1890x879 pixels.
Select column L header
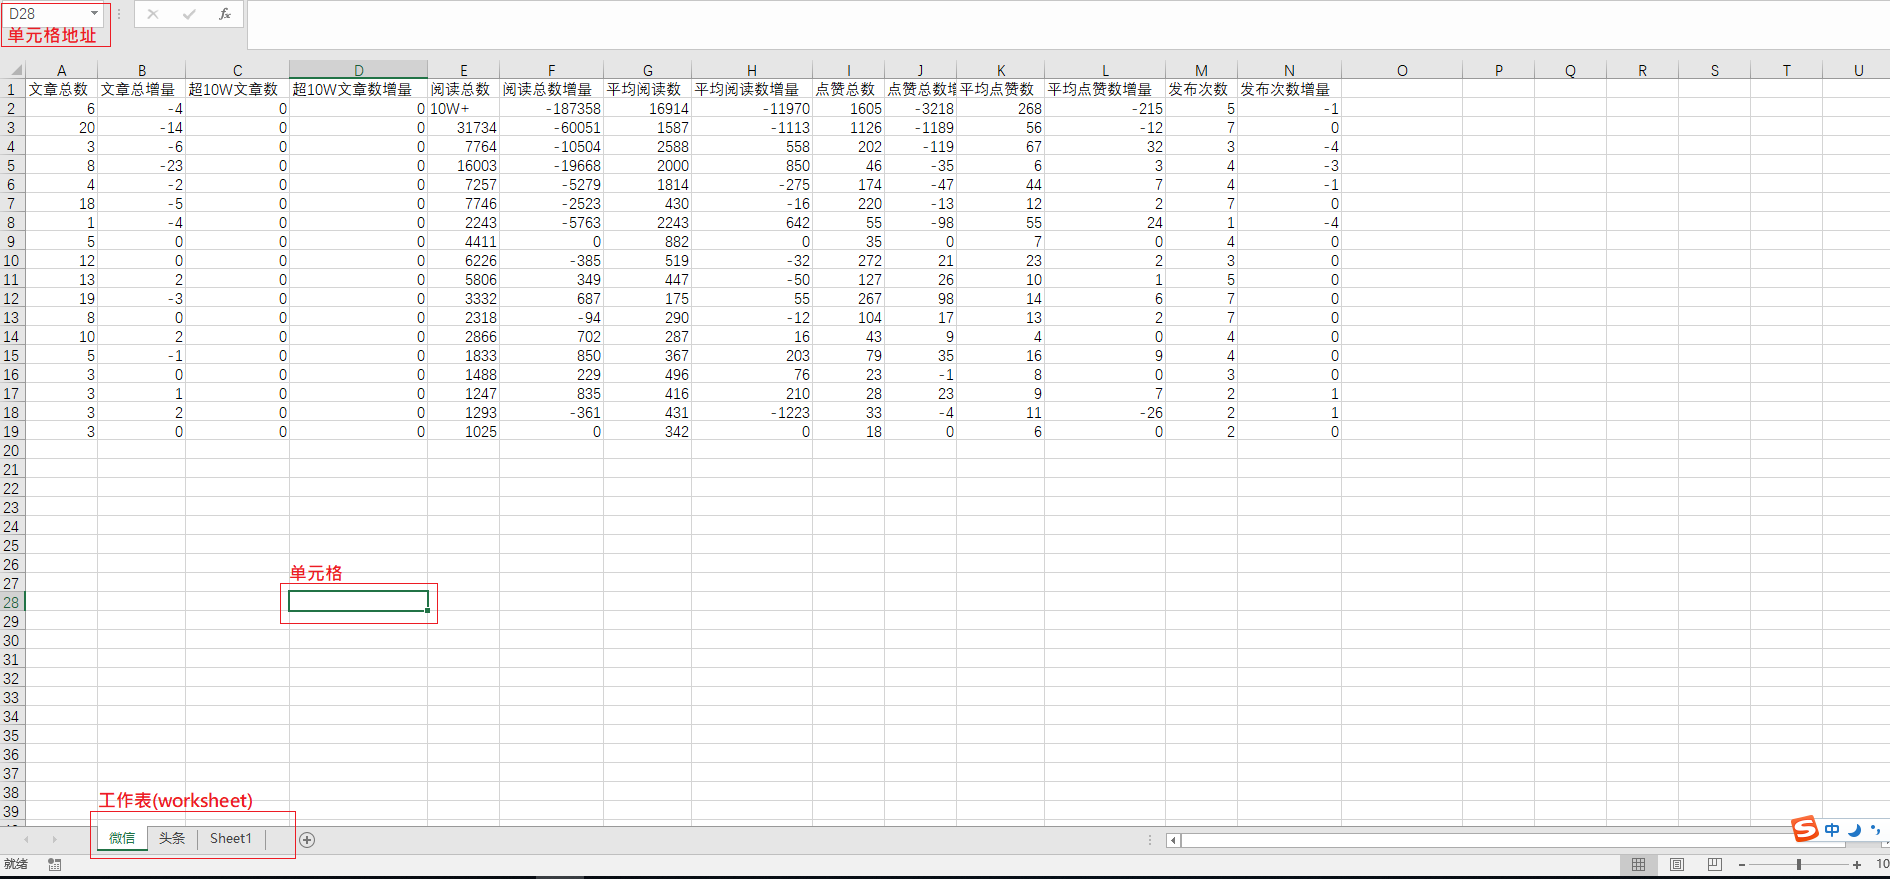(1105, 70)
